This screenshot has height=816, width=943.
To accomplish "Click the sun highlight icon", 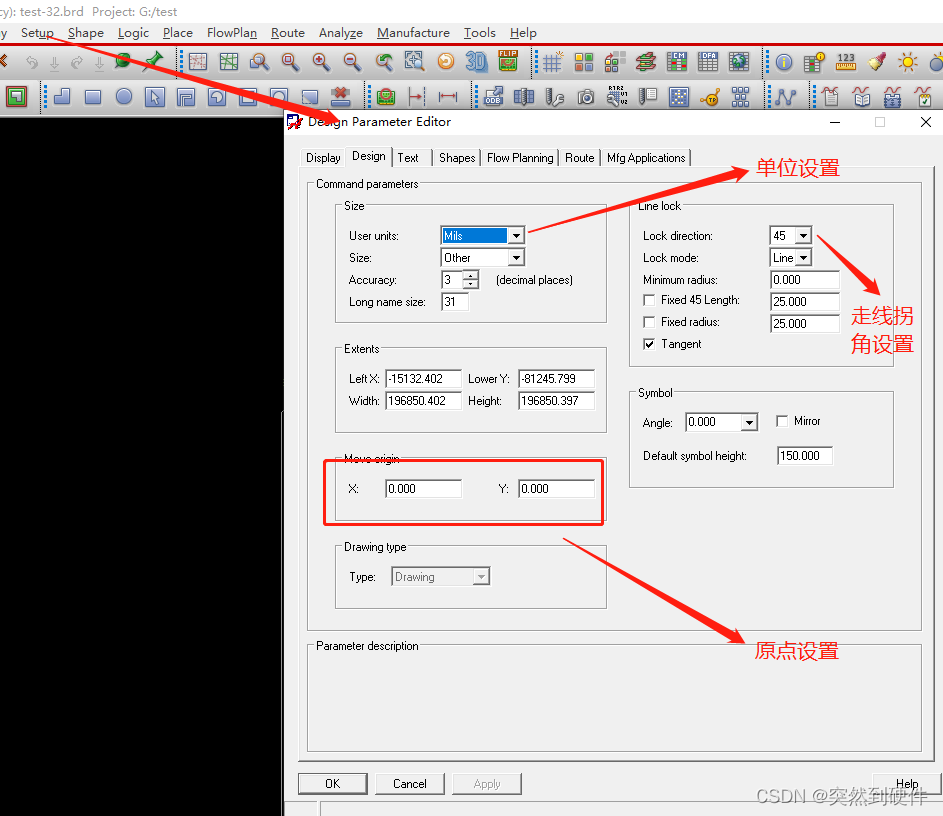I will coord(908,62).
